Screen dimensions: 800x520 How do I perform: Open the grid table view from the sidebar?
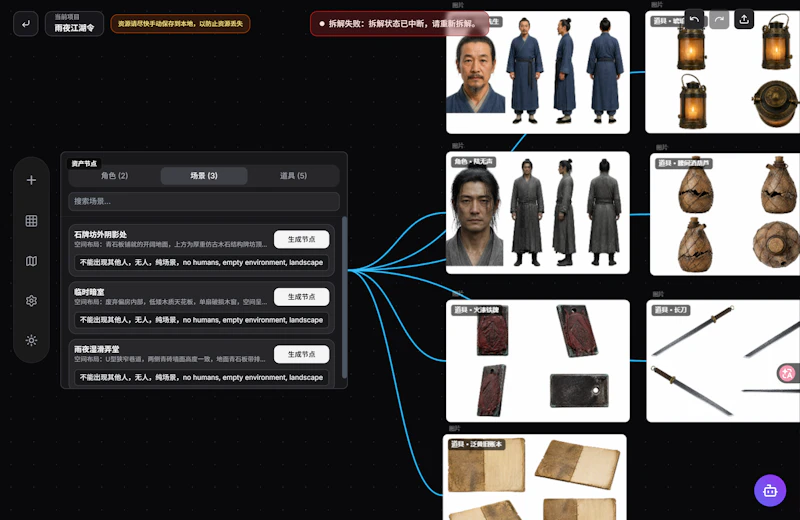pyautogui.click(x=31, y=220)
